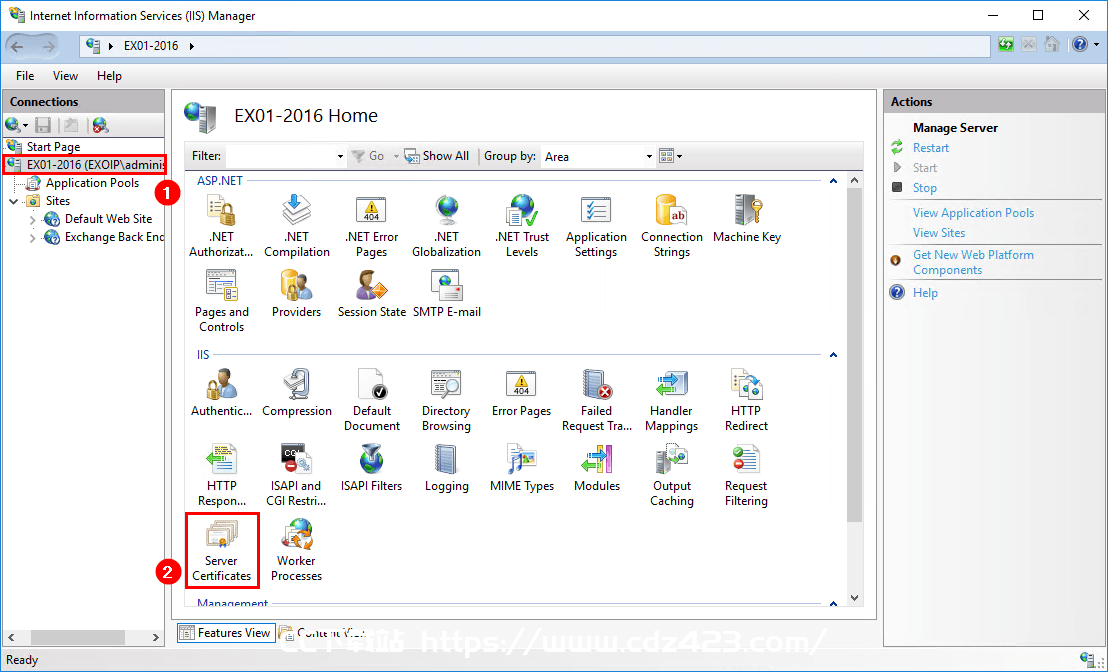The image size is (1108, 672).
Task: Open the .NET Globalization feature
Action: point(447,226)
